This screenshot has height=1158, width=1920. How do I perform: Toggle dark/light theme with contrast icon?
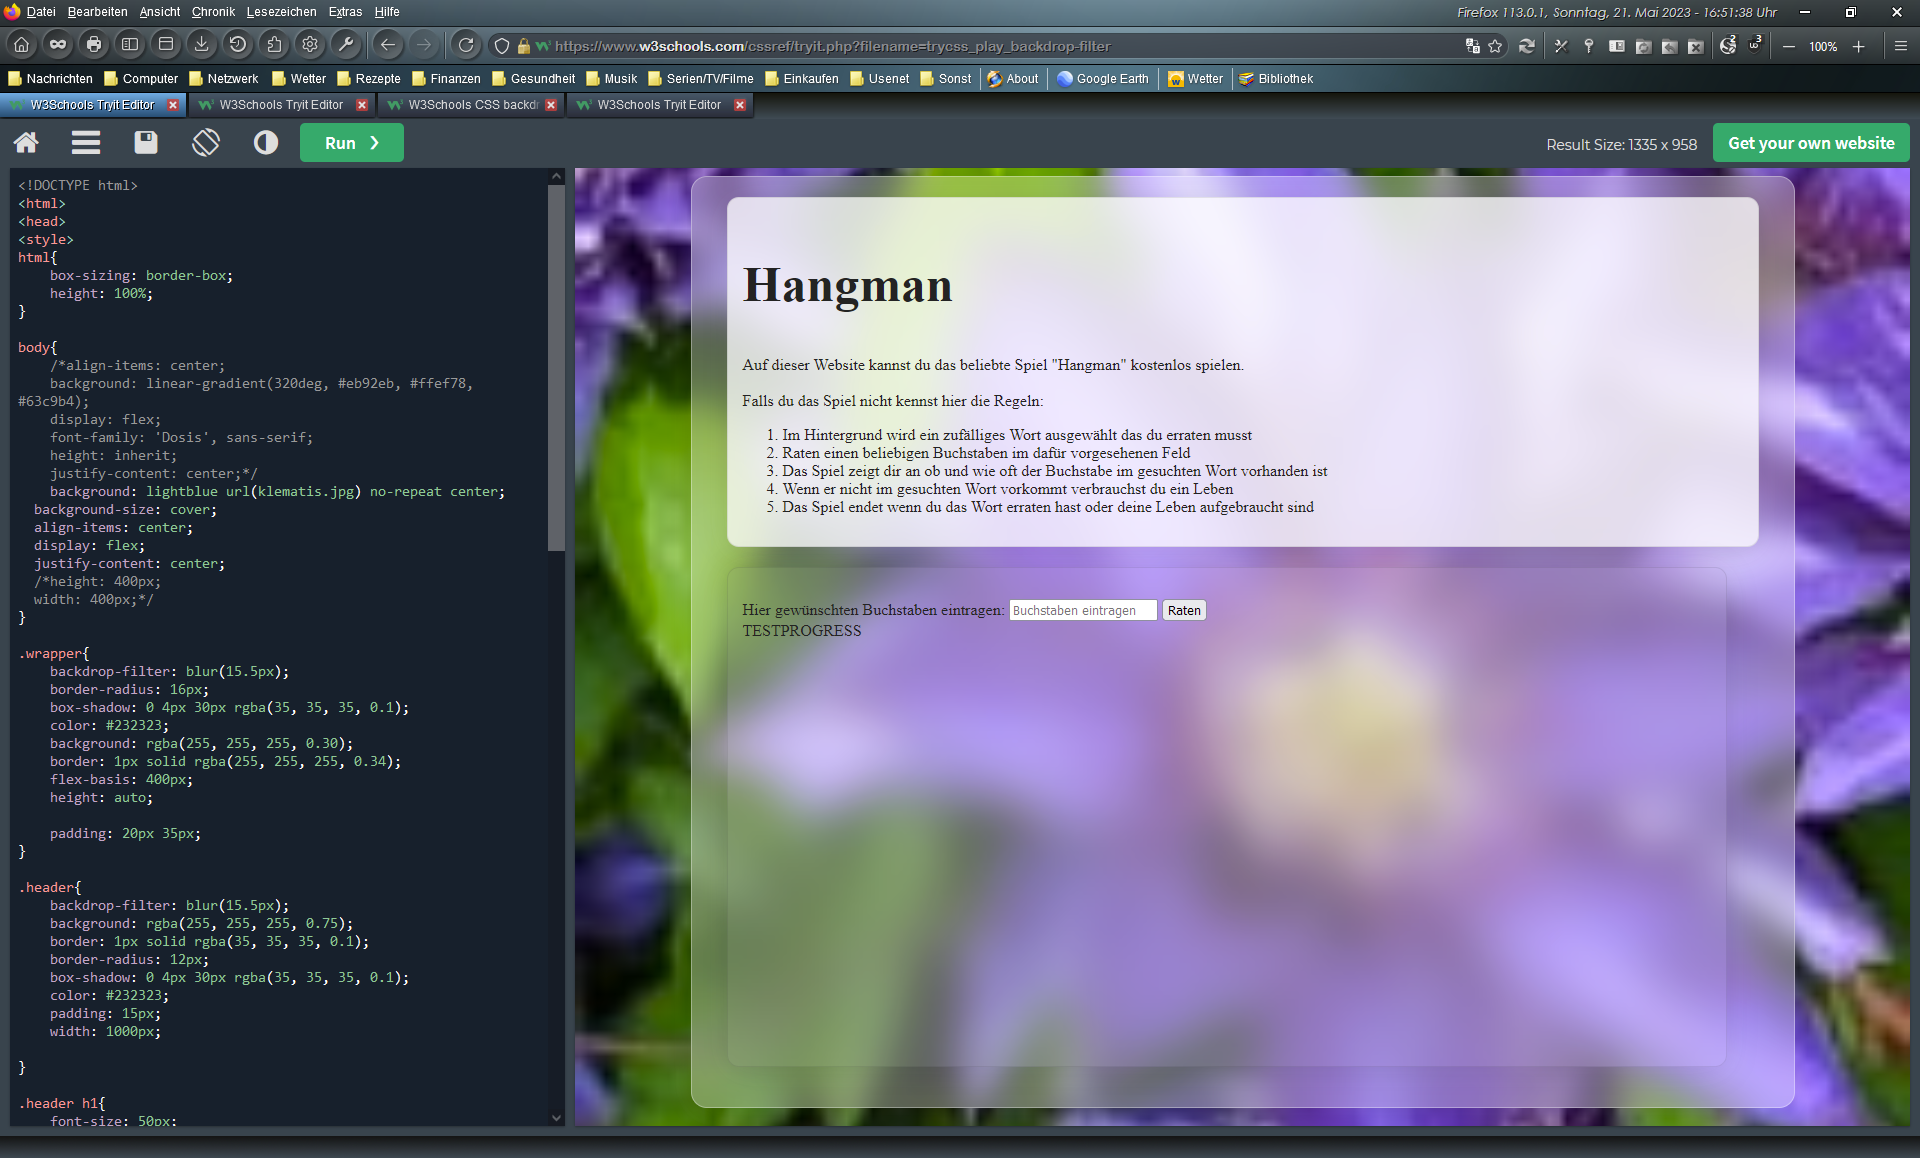coord(266,143)
